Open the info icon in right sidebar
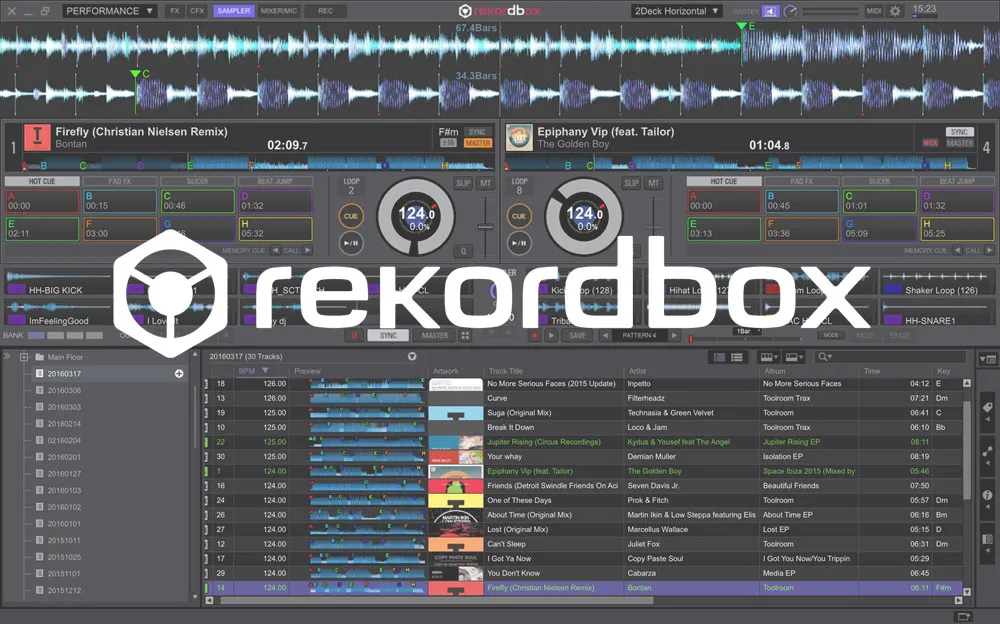 987,495
